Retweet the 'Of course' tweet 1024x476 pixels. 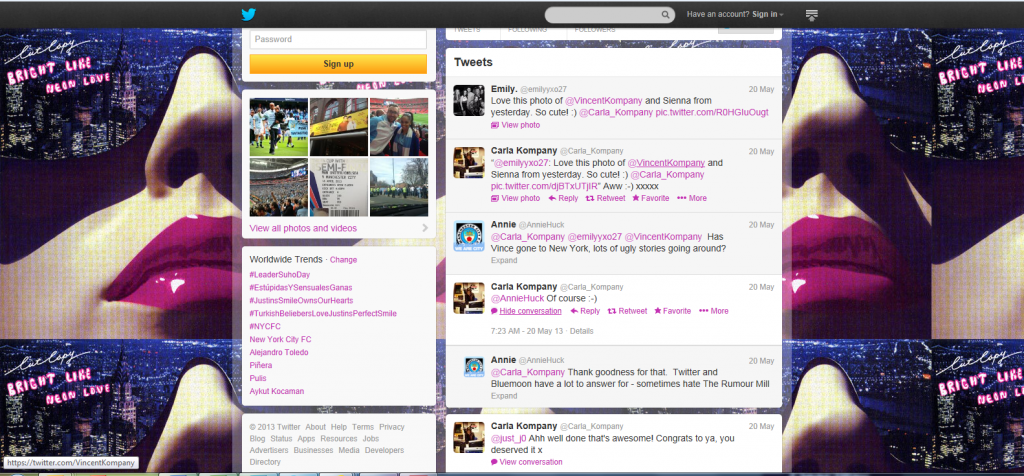pos(627,311)
